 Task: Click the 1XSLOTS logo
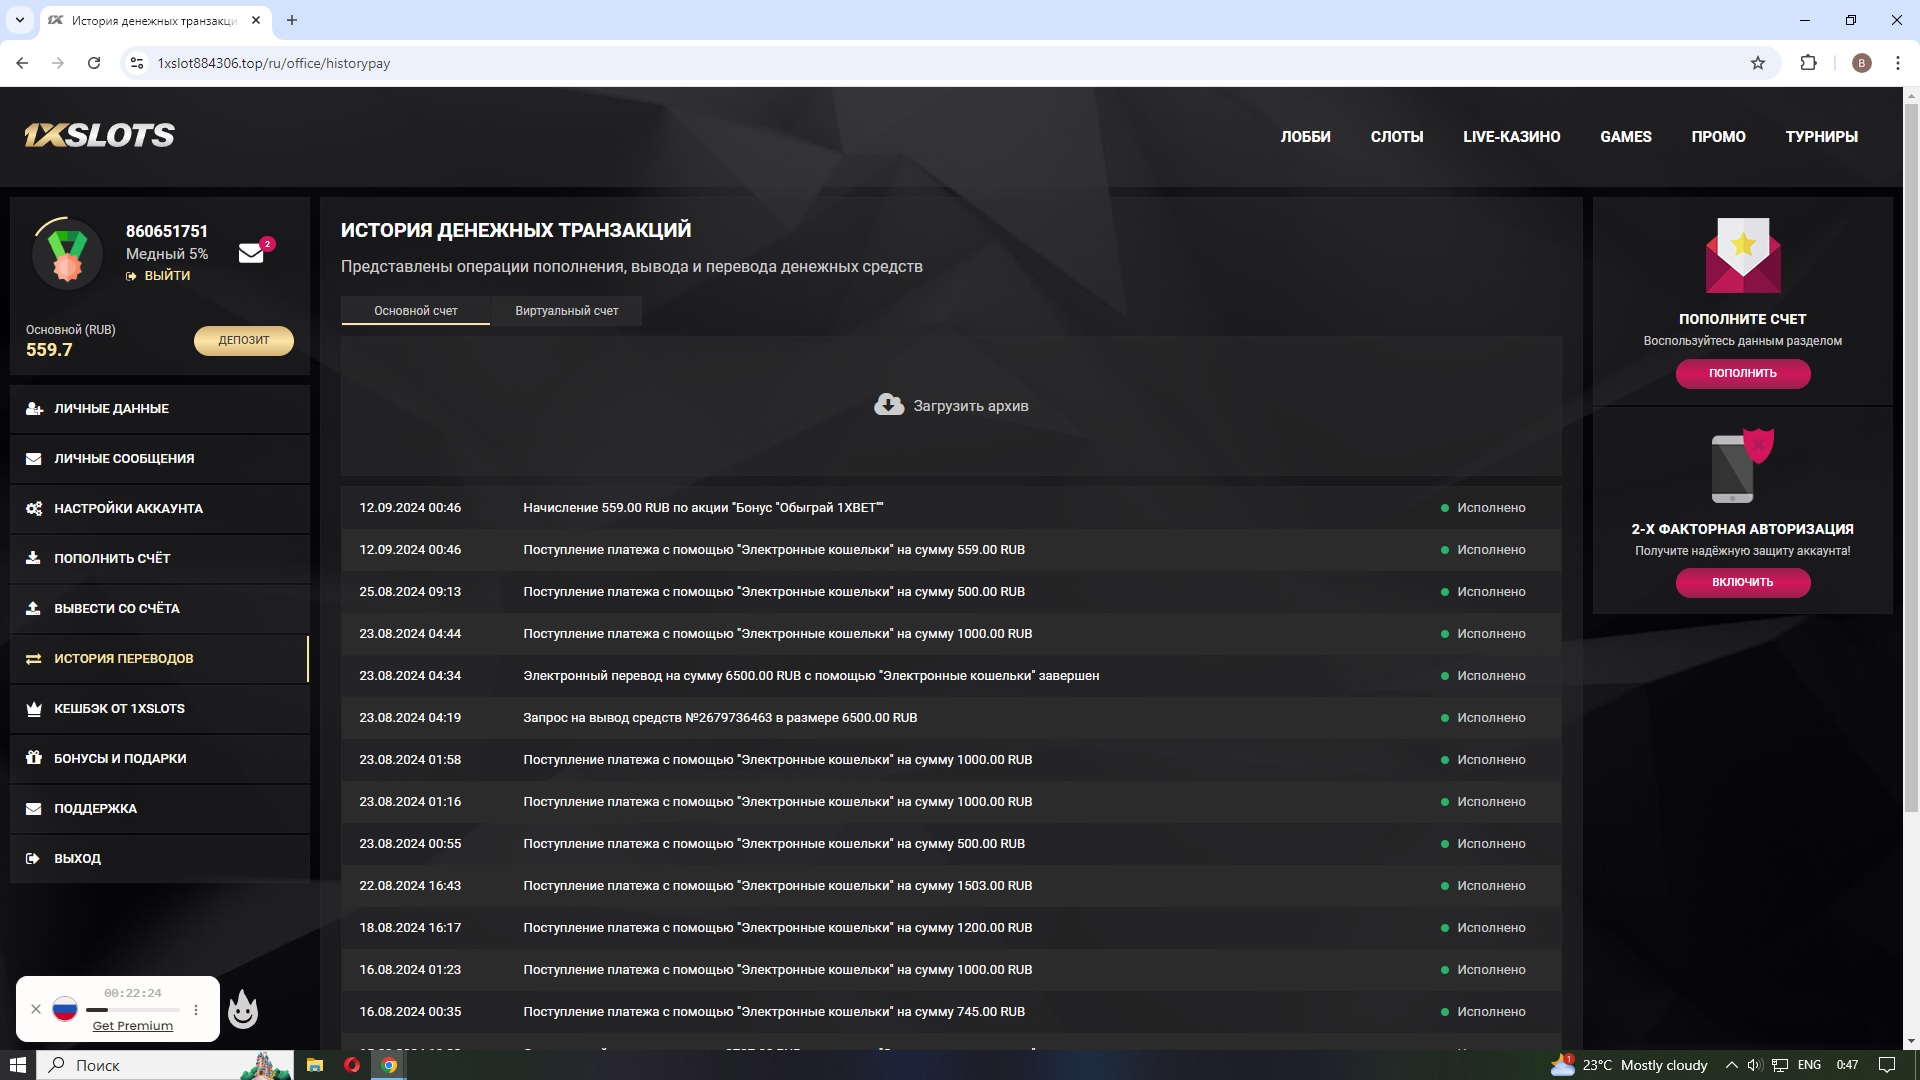[x=100, y=135]
